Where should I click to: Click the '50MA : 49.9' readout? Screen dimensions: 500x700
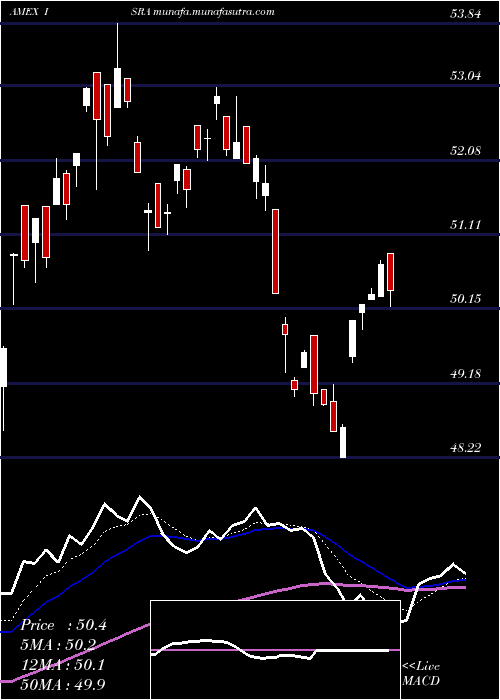[63, 685]
